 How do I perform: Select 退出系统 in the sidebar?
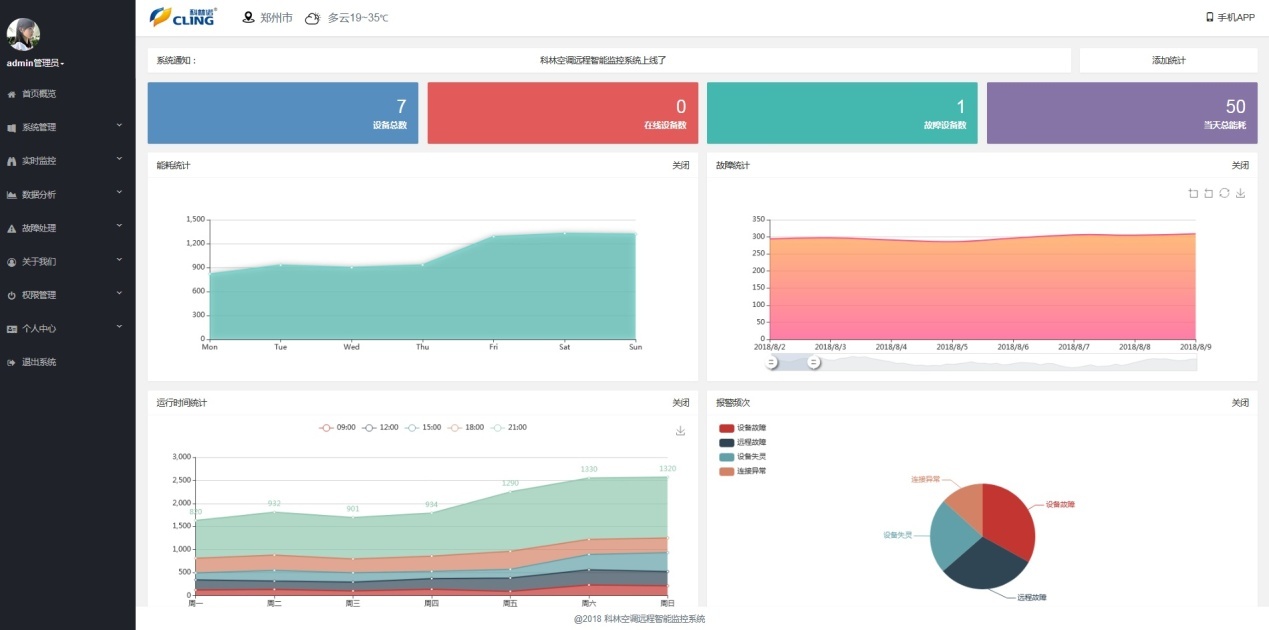tap(39, 362)
